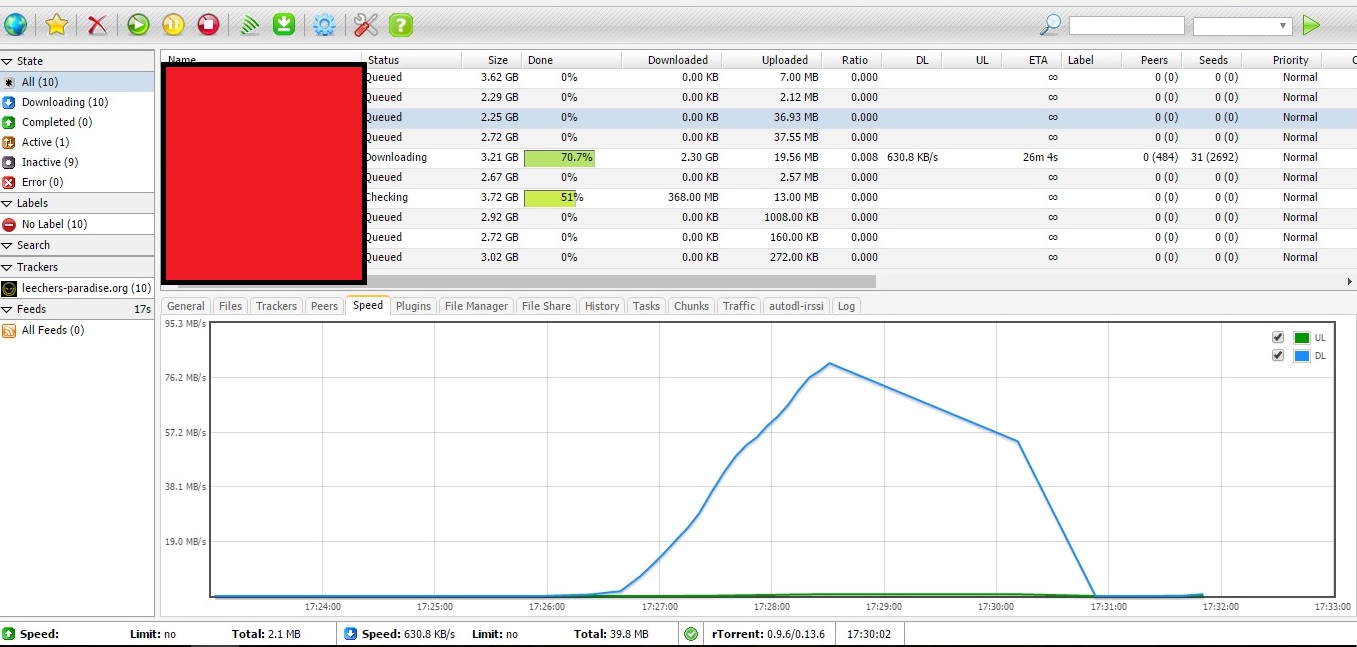This screenshot has height=647, width=1357.
Task: Select the Completed (0) filter
Action: [77, 122]
